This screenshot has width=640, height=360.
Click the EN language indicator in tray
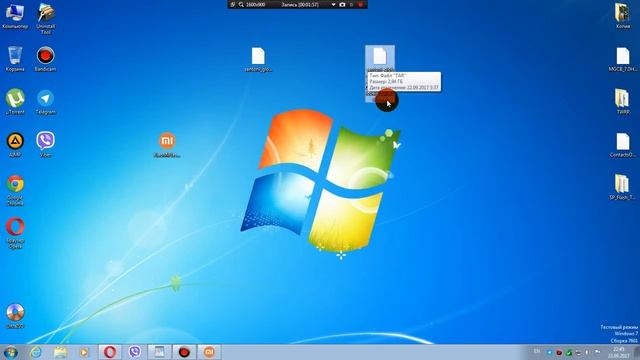pos(537,351)
